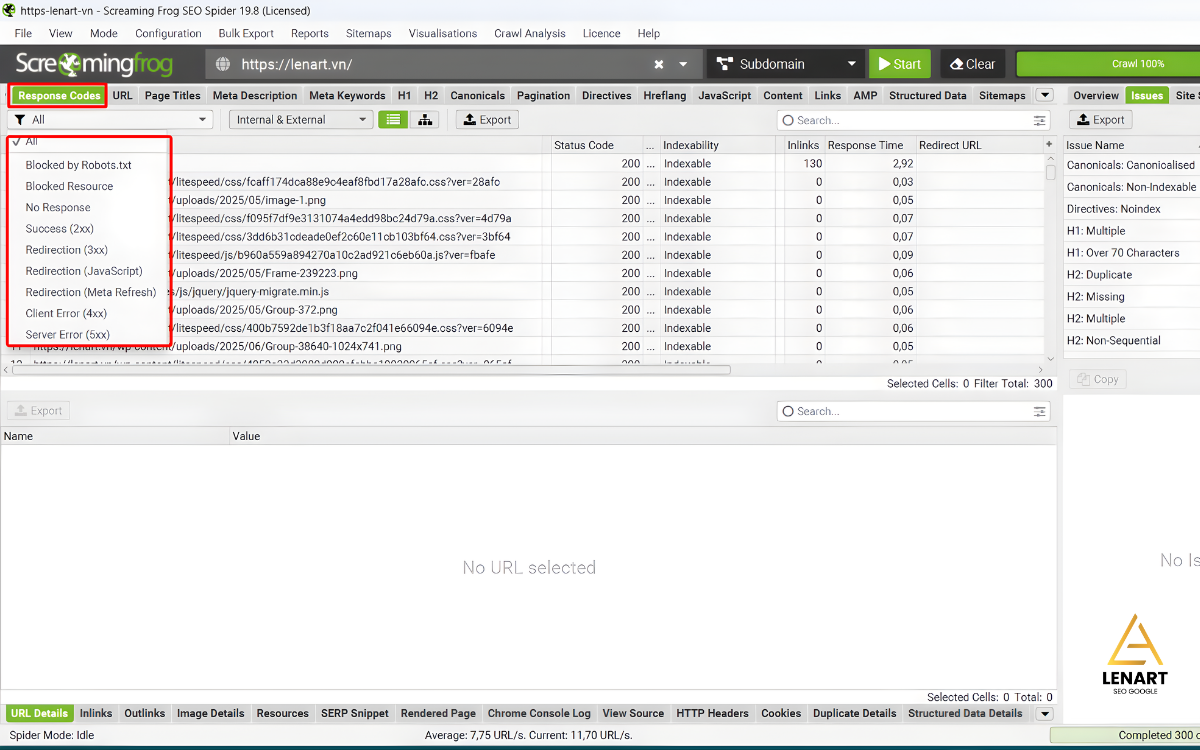Screen dimensions: 1200x750
Task: Select the green list view icon
Action: click(393, 119)
